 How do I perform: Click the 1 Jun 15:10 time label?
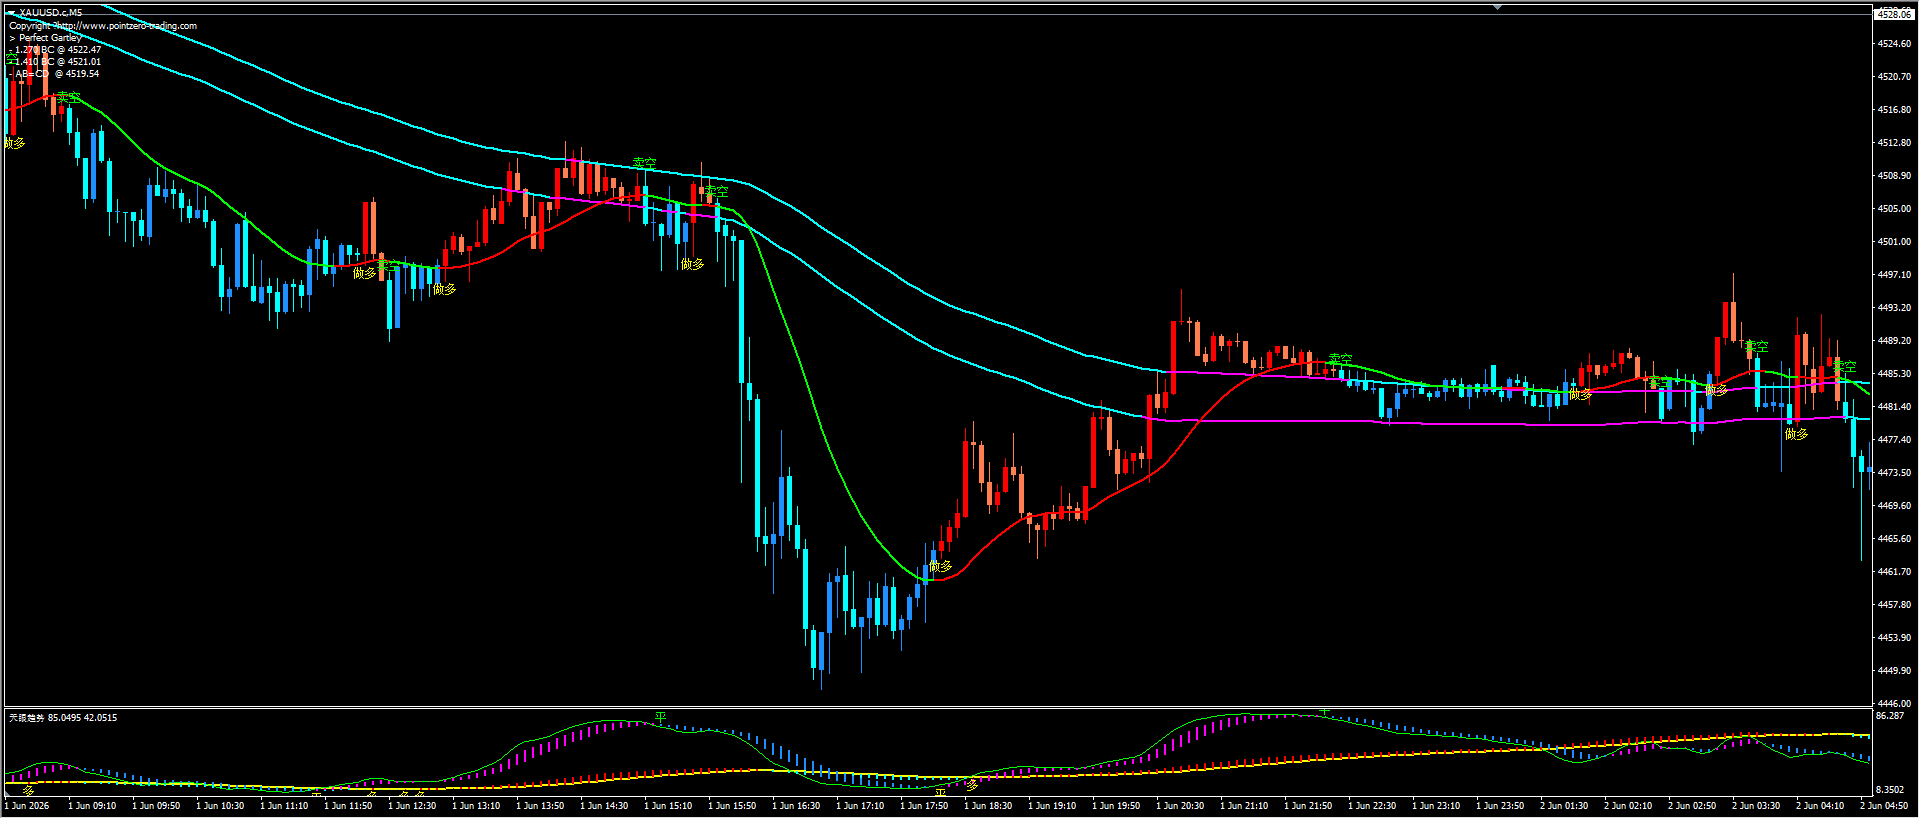click(x=668, y=806)
